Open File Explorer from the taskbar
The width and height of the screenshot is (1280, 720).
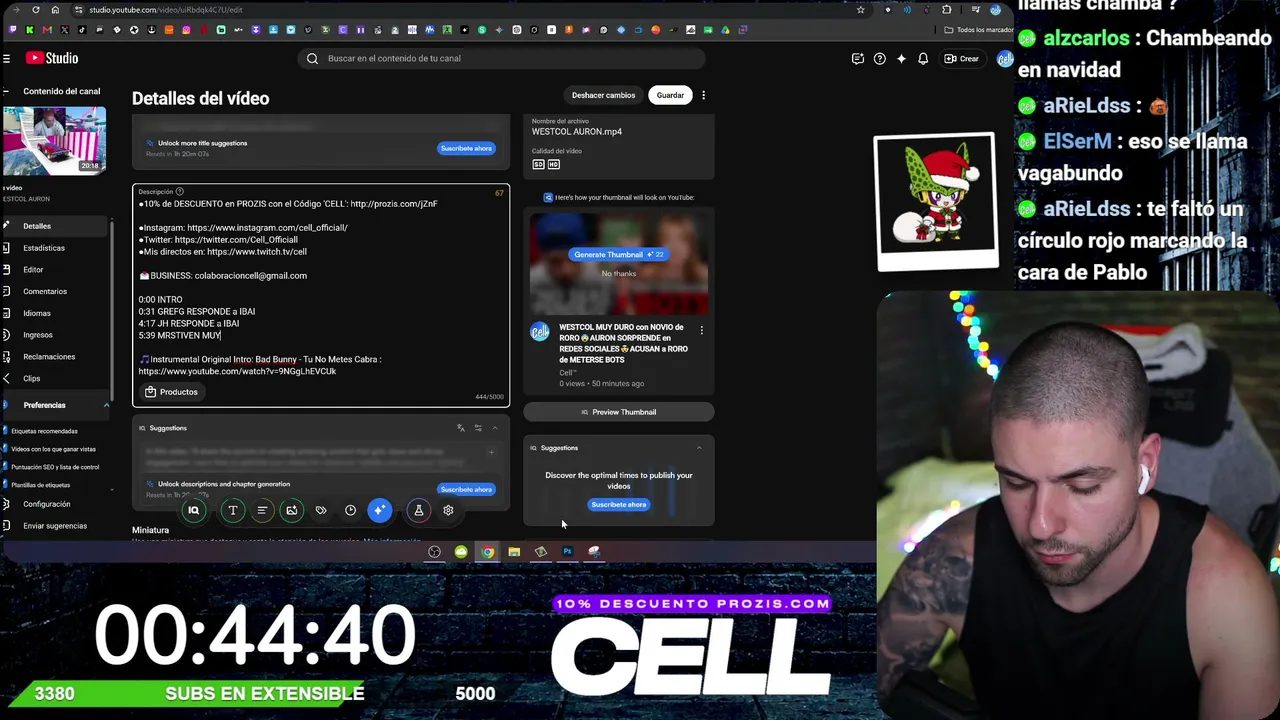(514, 552)
